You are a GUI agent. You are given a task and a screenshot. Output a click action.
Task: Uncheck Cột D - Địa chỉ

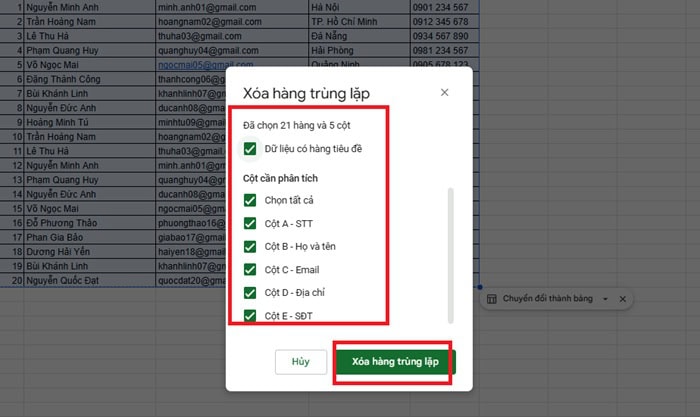pos(250,293)
